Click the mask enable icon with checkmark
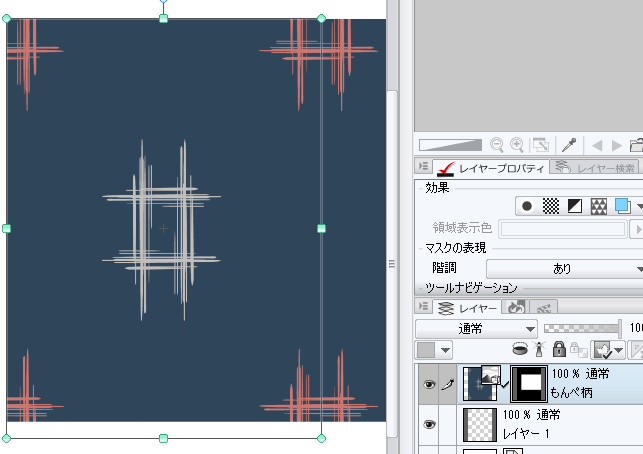The image size is (643, 454). coord(602,350)
